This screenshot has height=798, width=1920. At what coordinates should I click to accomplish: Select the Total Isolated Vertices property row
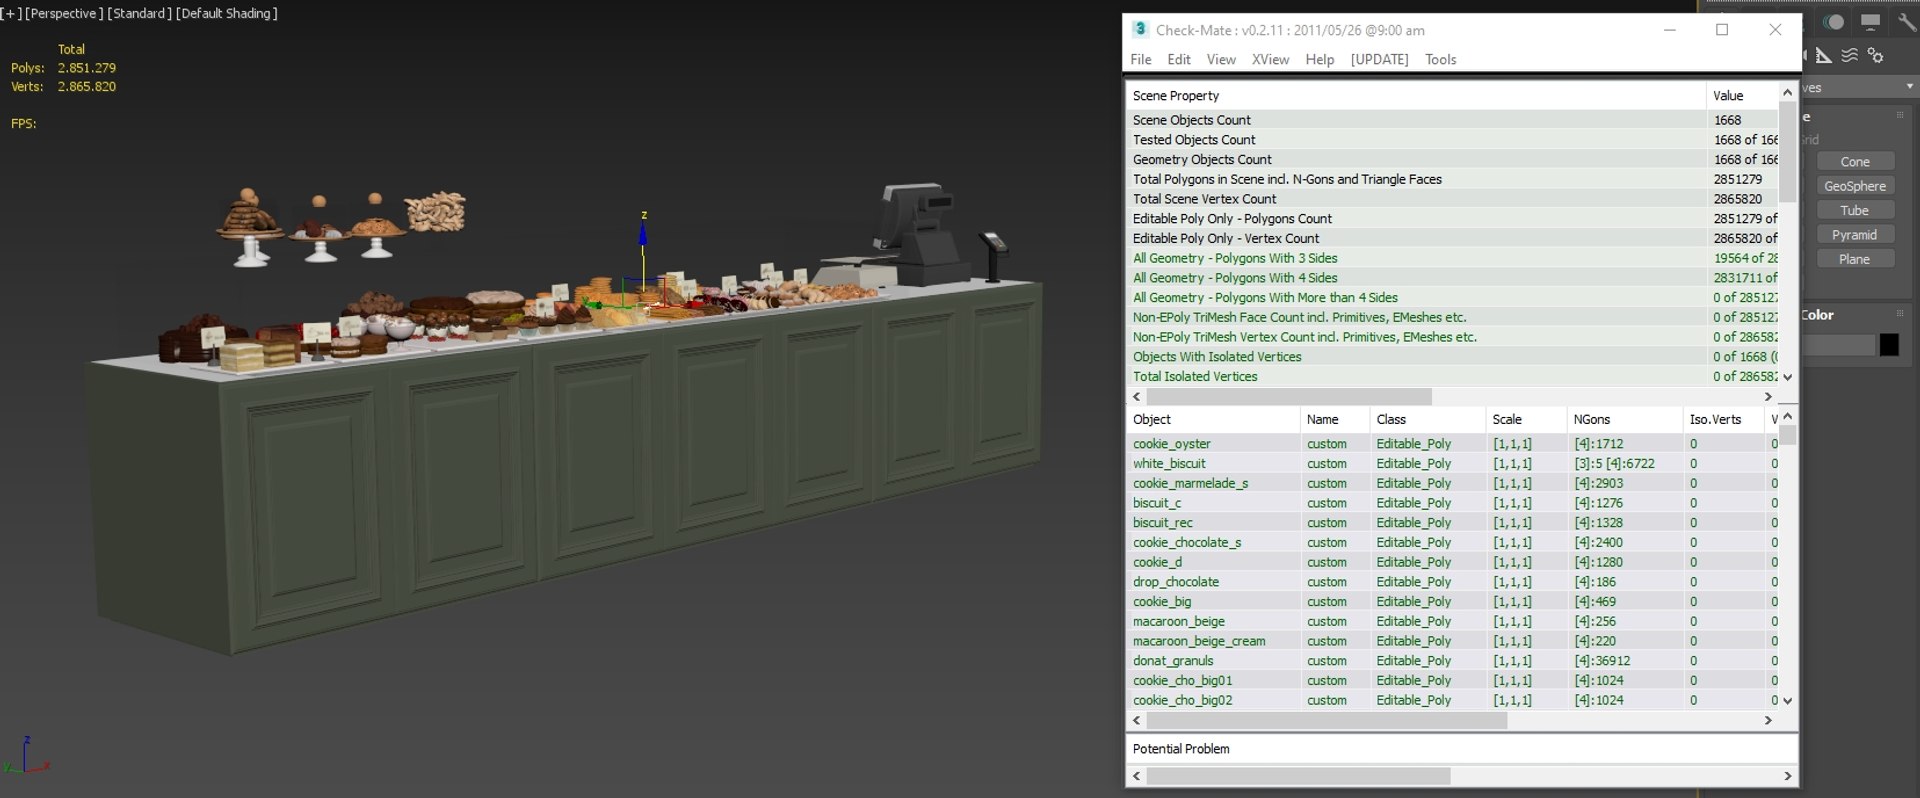1452,377
